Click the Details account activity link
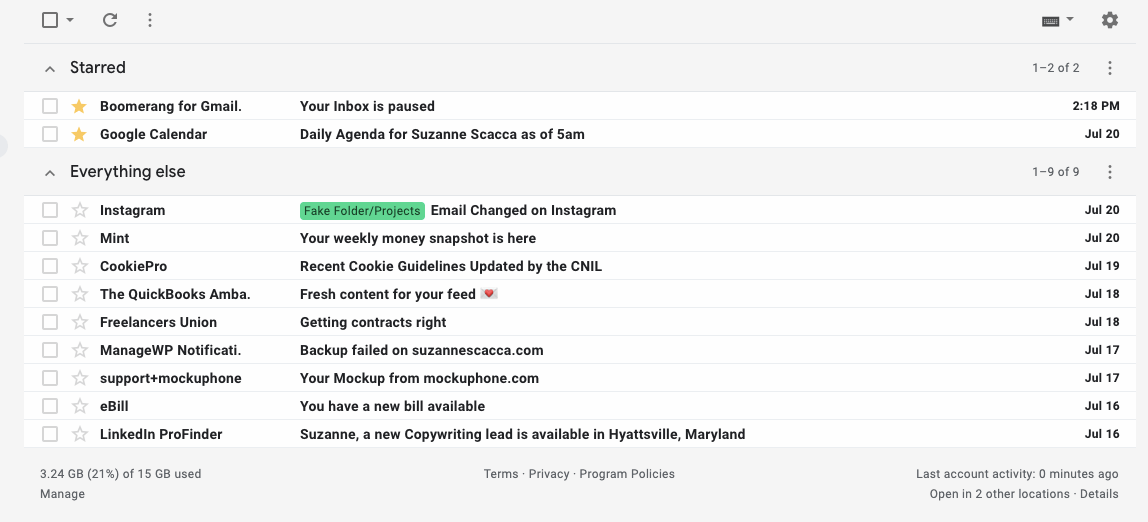Image resolution: width=1148 pixels, height=522 pixels. 1099,493
